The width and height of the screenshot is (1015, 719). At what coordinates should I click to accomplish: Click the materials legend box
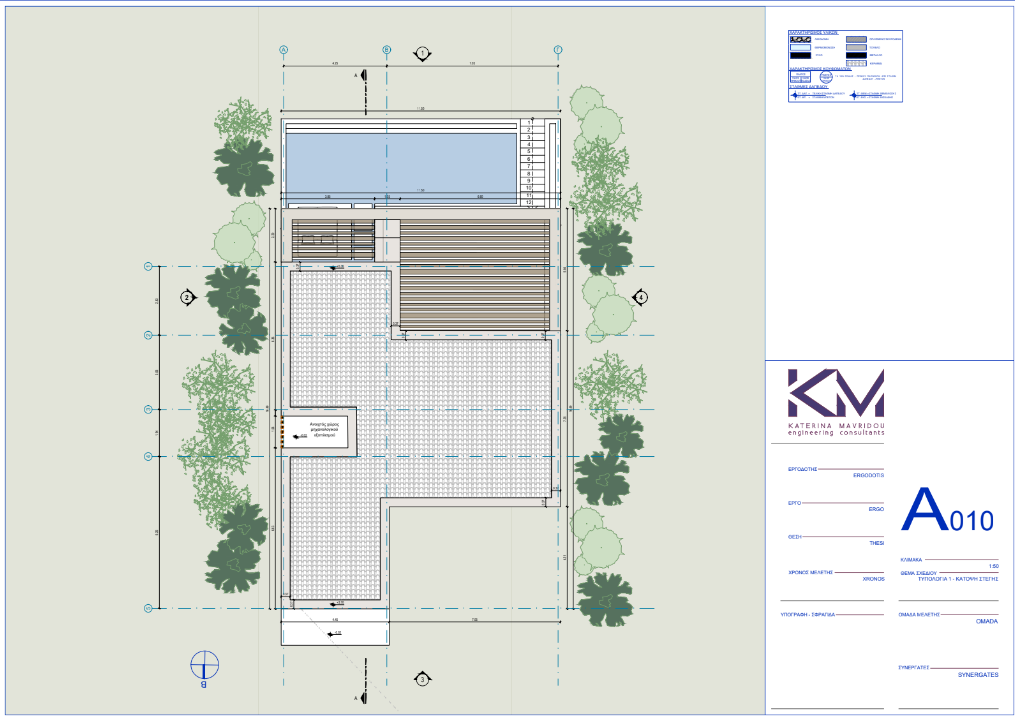pos(846,65)
